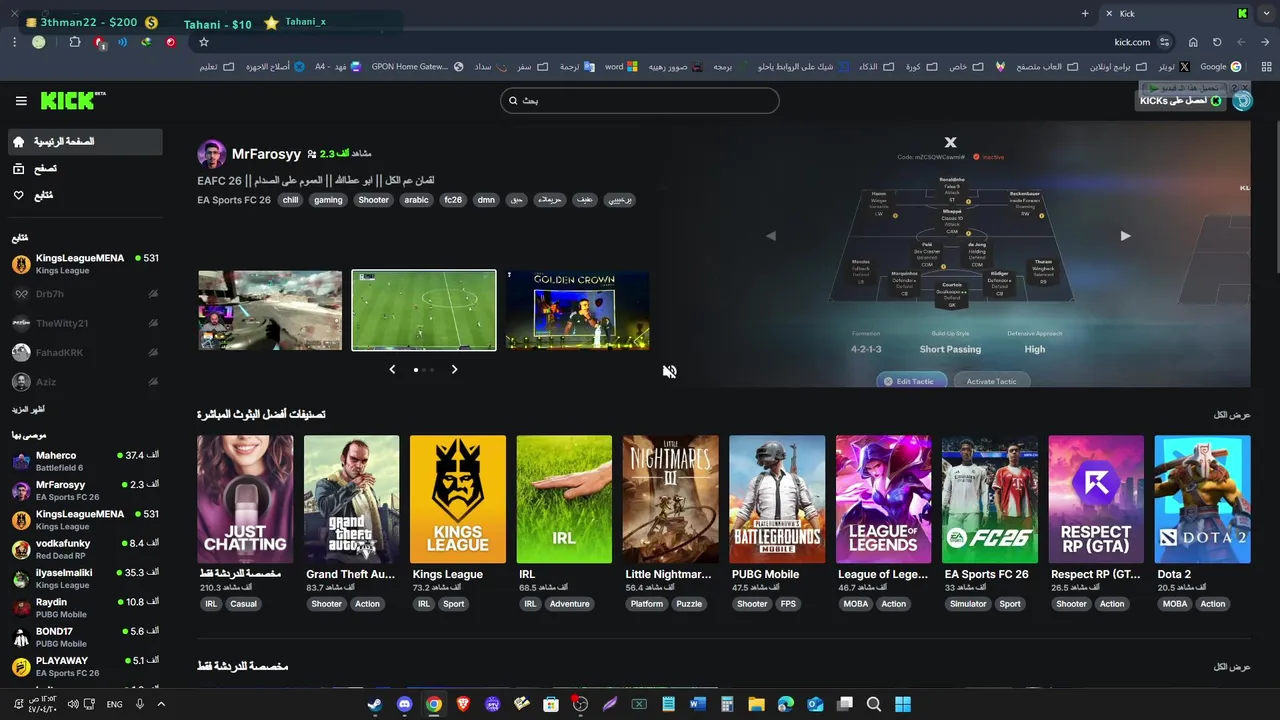Open the Windows Start button
Screen dimensions: 1280x720
pyautogui.click(x=903, y=704)
